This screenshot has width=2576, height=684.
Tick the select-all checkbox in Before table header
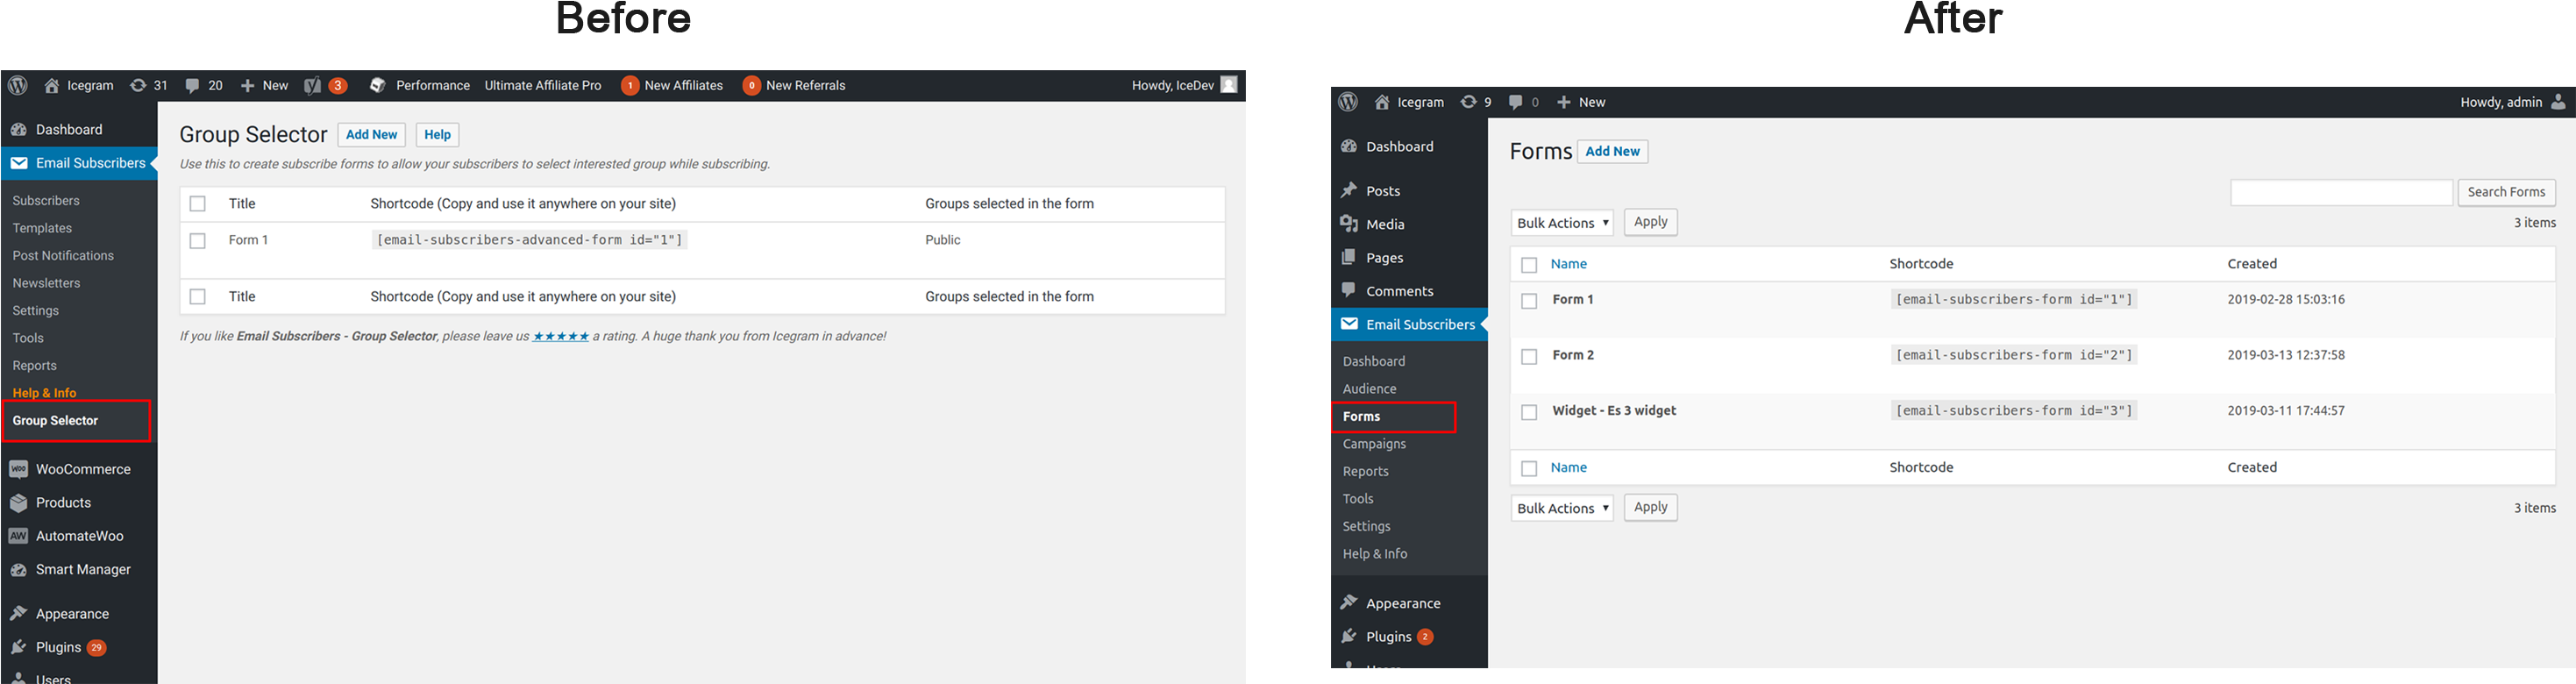point(198,204)
